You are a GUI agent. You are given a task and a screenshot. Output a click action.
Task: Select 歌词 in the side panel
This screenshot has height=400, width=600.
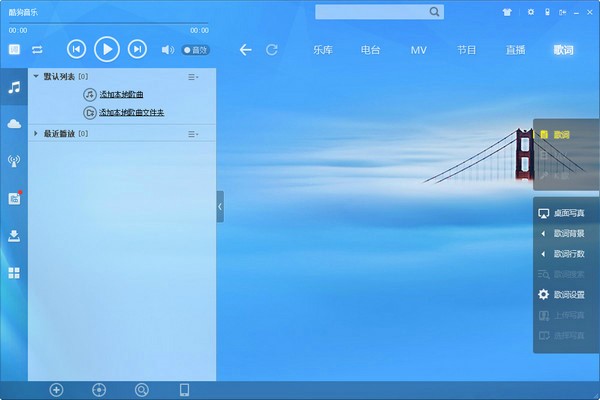561,135
